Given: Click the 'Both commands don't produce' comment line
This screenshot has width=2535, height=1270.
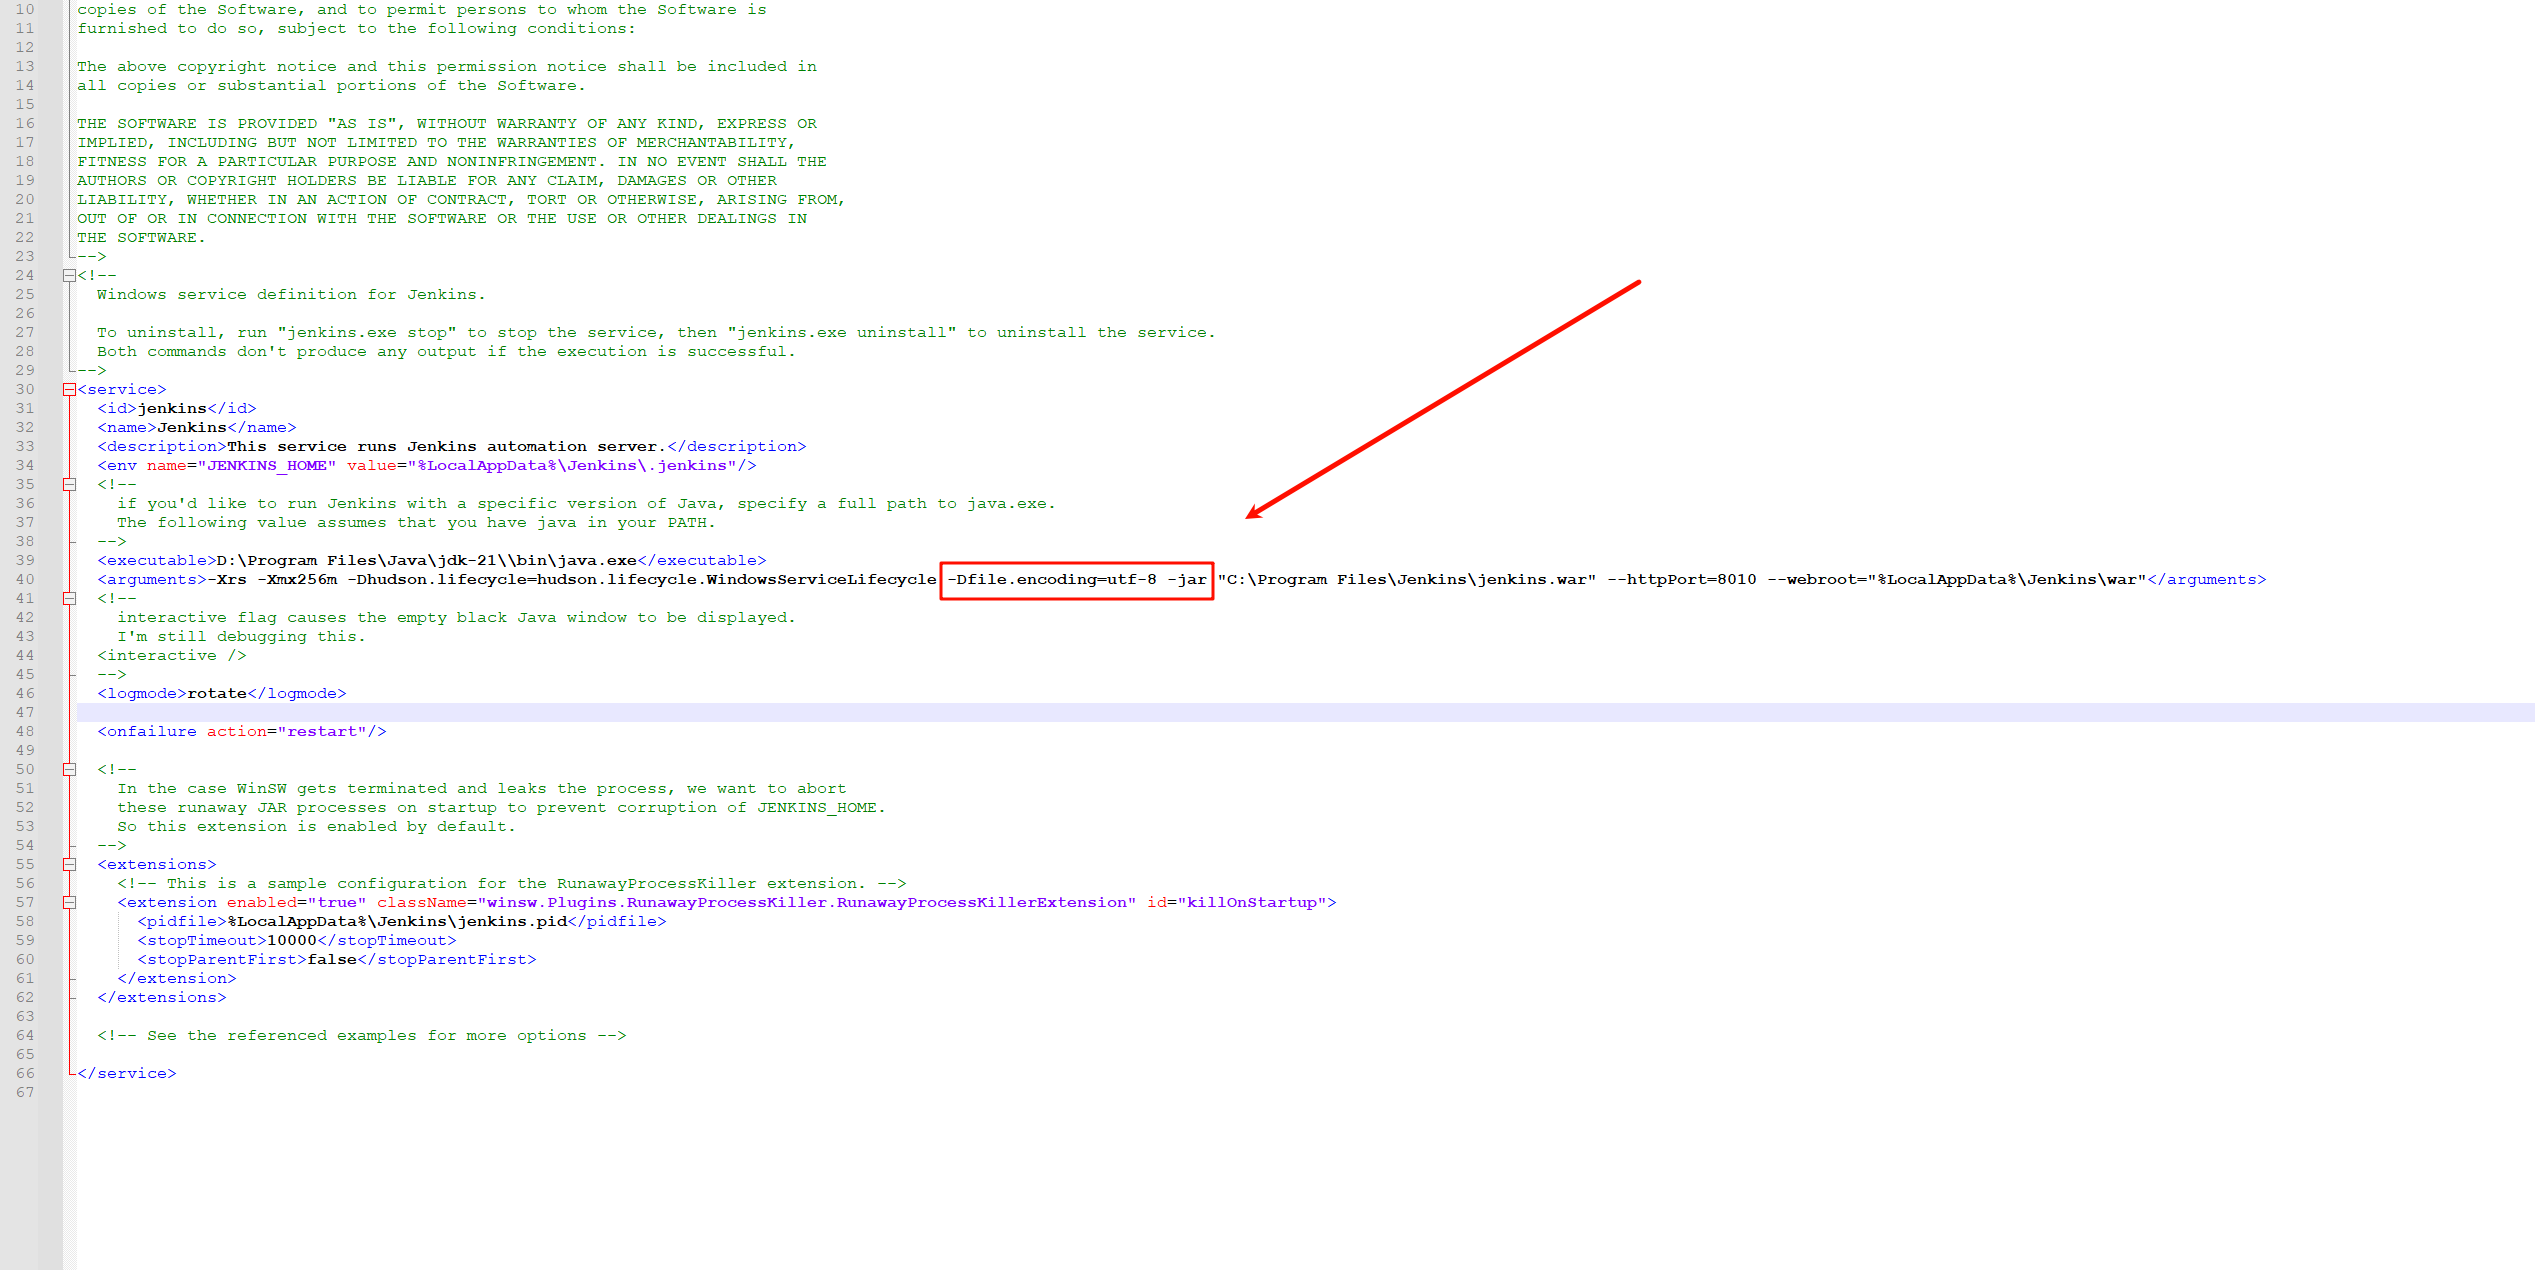Looking at the screenshot, I should [x=446, y=352].
